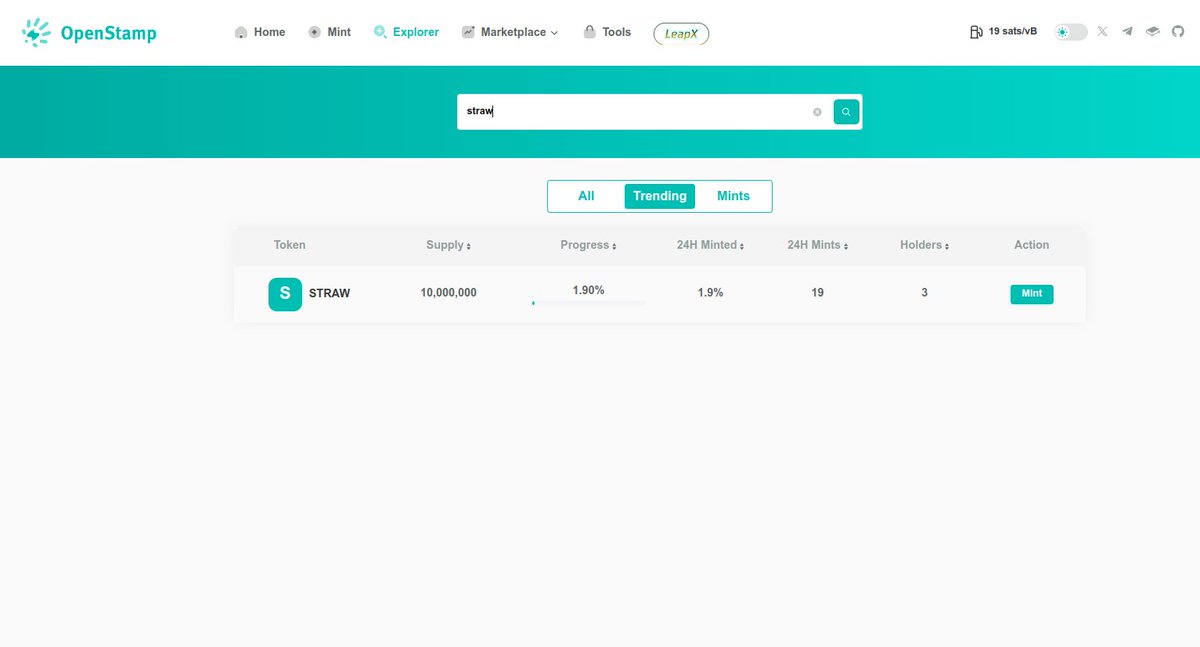This screenshot has height=647, width=1200.
Task: Sort by 24H Minted column
Action: coord(710,245)
